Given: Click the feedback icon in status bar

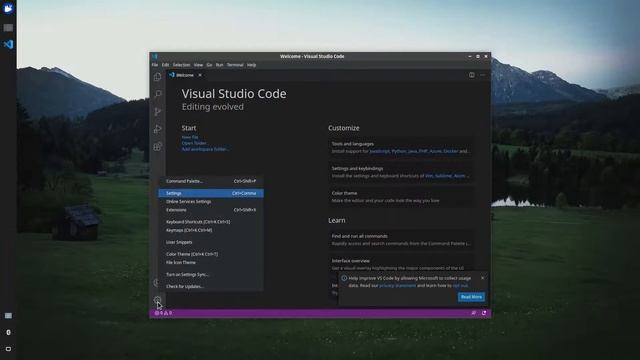Looking at the screenshot, I should click(x=473, y=313).
